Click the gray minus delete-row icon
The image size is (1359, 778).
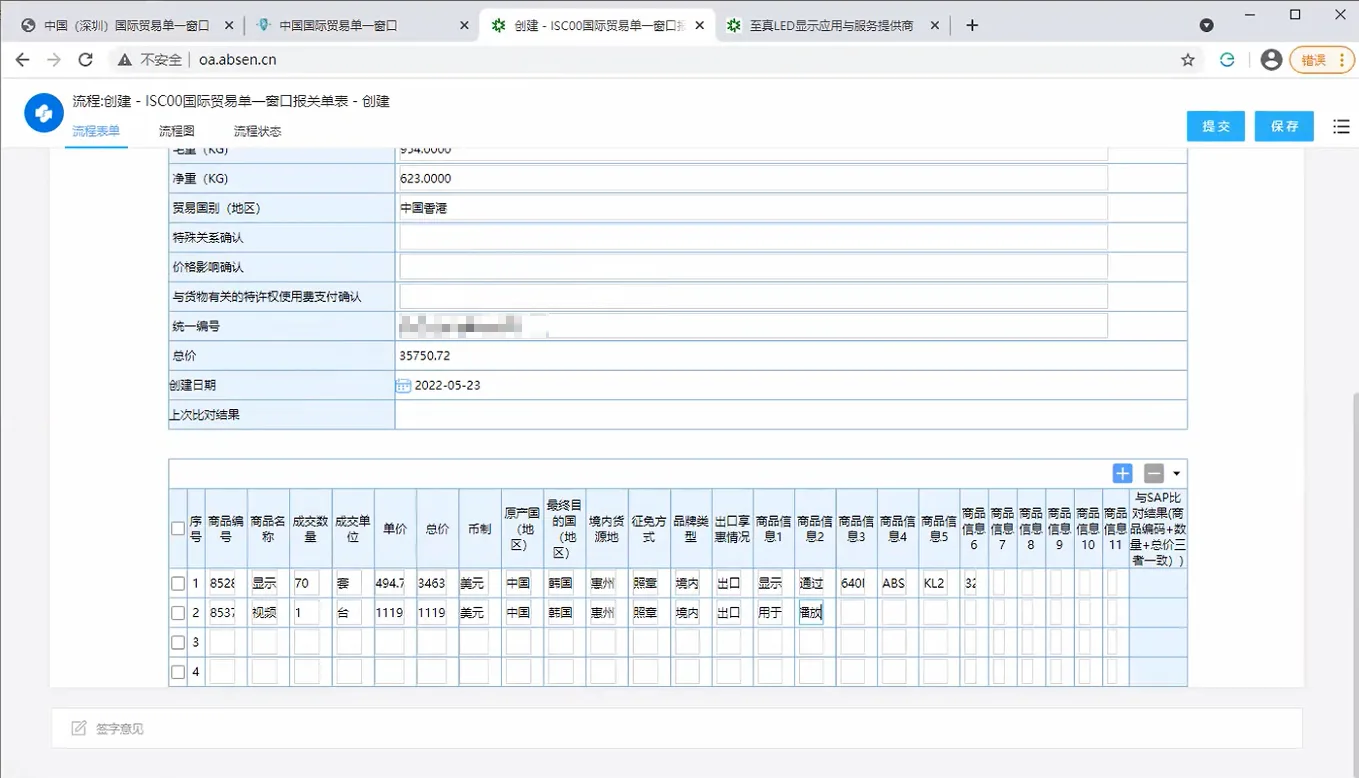(x=1154, y=474)
